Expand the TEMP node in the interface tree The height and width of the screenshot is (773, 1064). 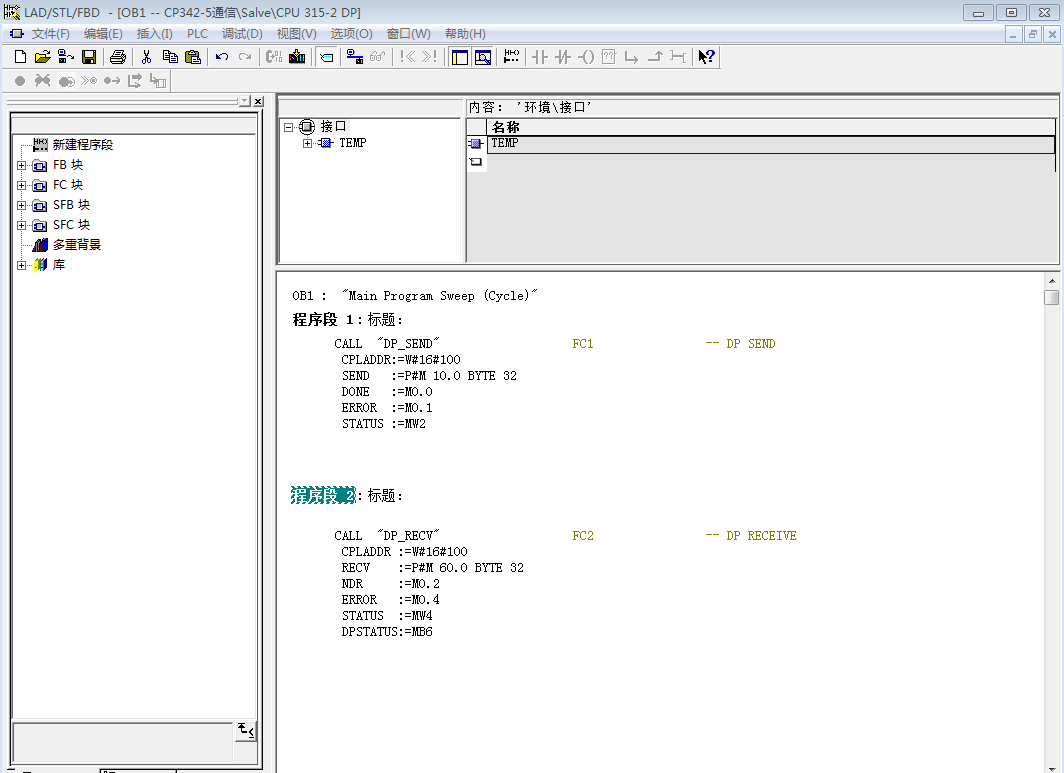[308, 143]
